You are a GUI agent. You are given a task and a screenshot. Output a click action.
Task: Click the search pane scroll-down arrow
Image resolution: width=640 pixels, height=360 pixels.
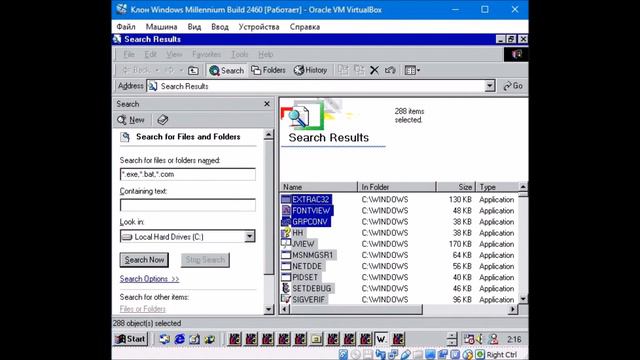click(x=269, y=309)
